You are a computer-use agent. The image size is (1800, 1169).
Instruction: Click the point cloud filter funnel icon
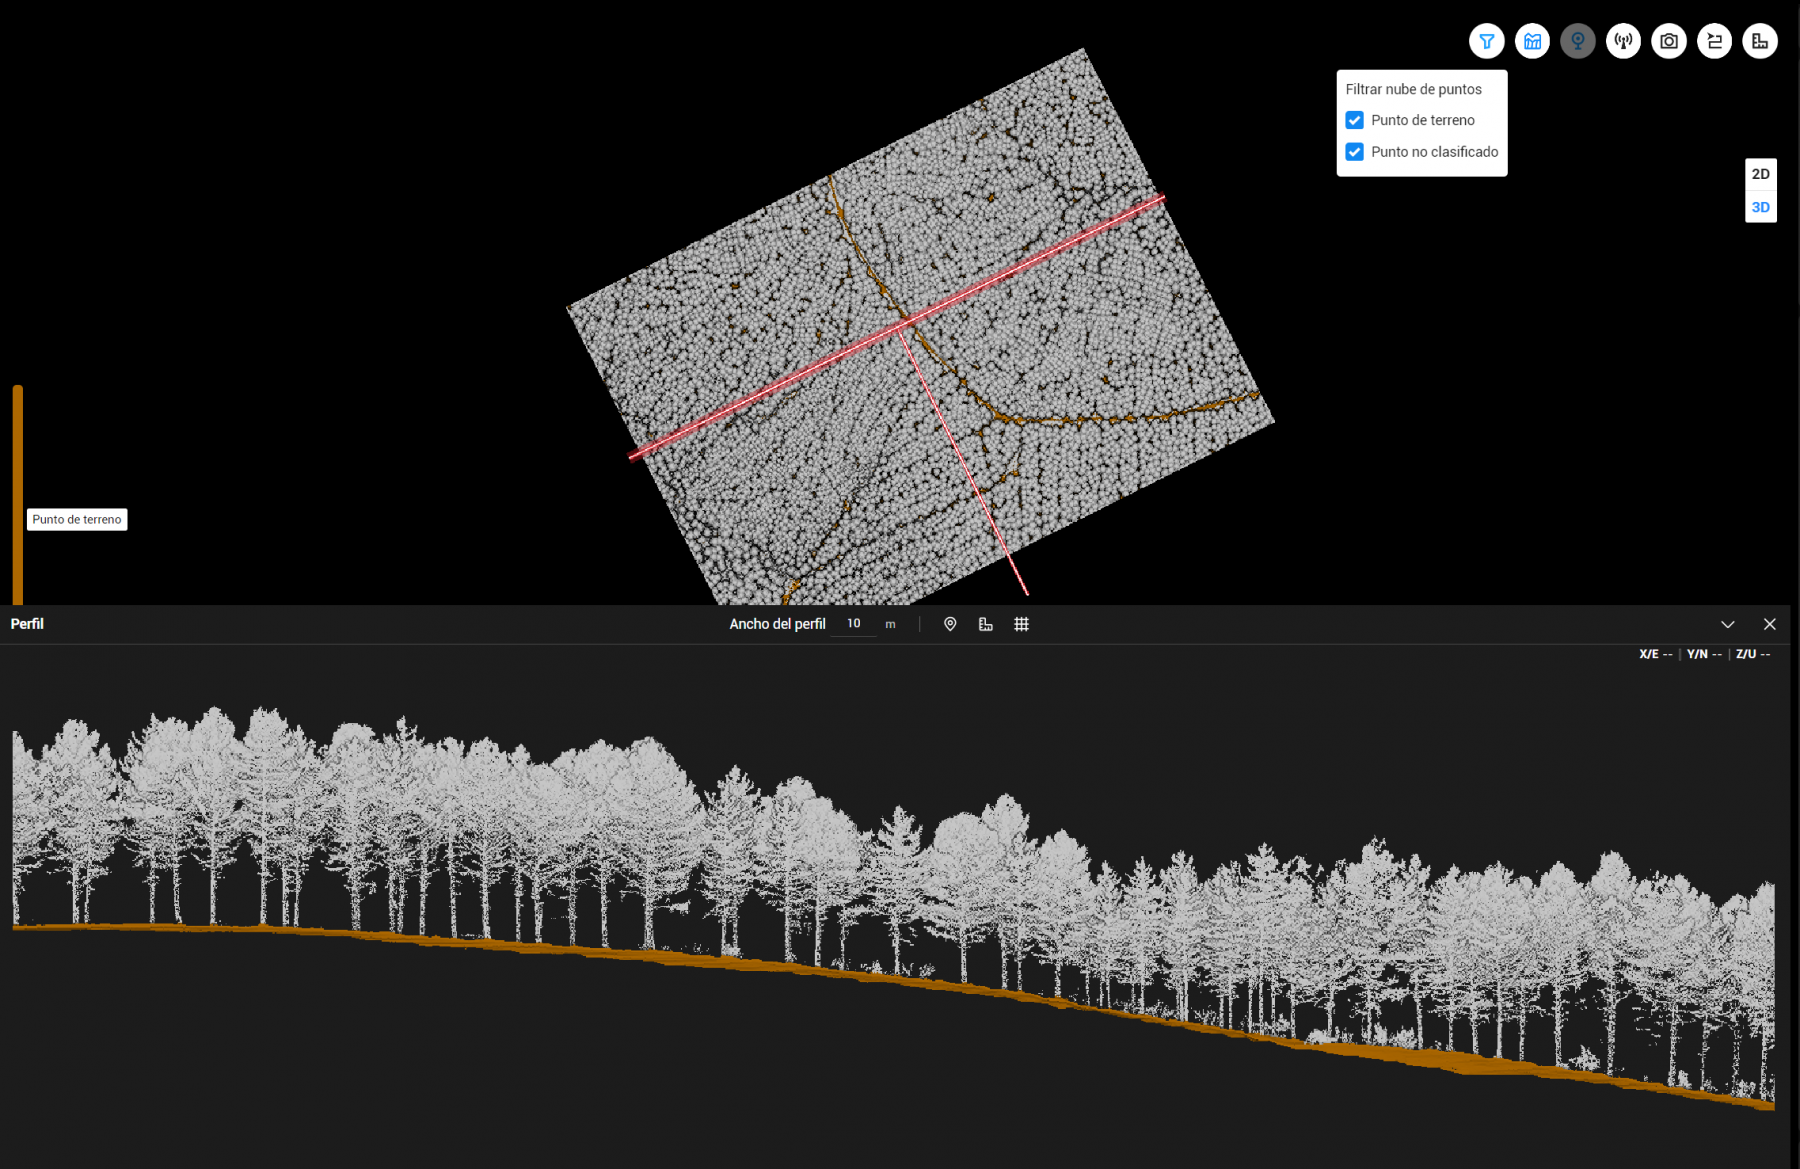(x=1486, y=41)
